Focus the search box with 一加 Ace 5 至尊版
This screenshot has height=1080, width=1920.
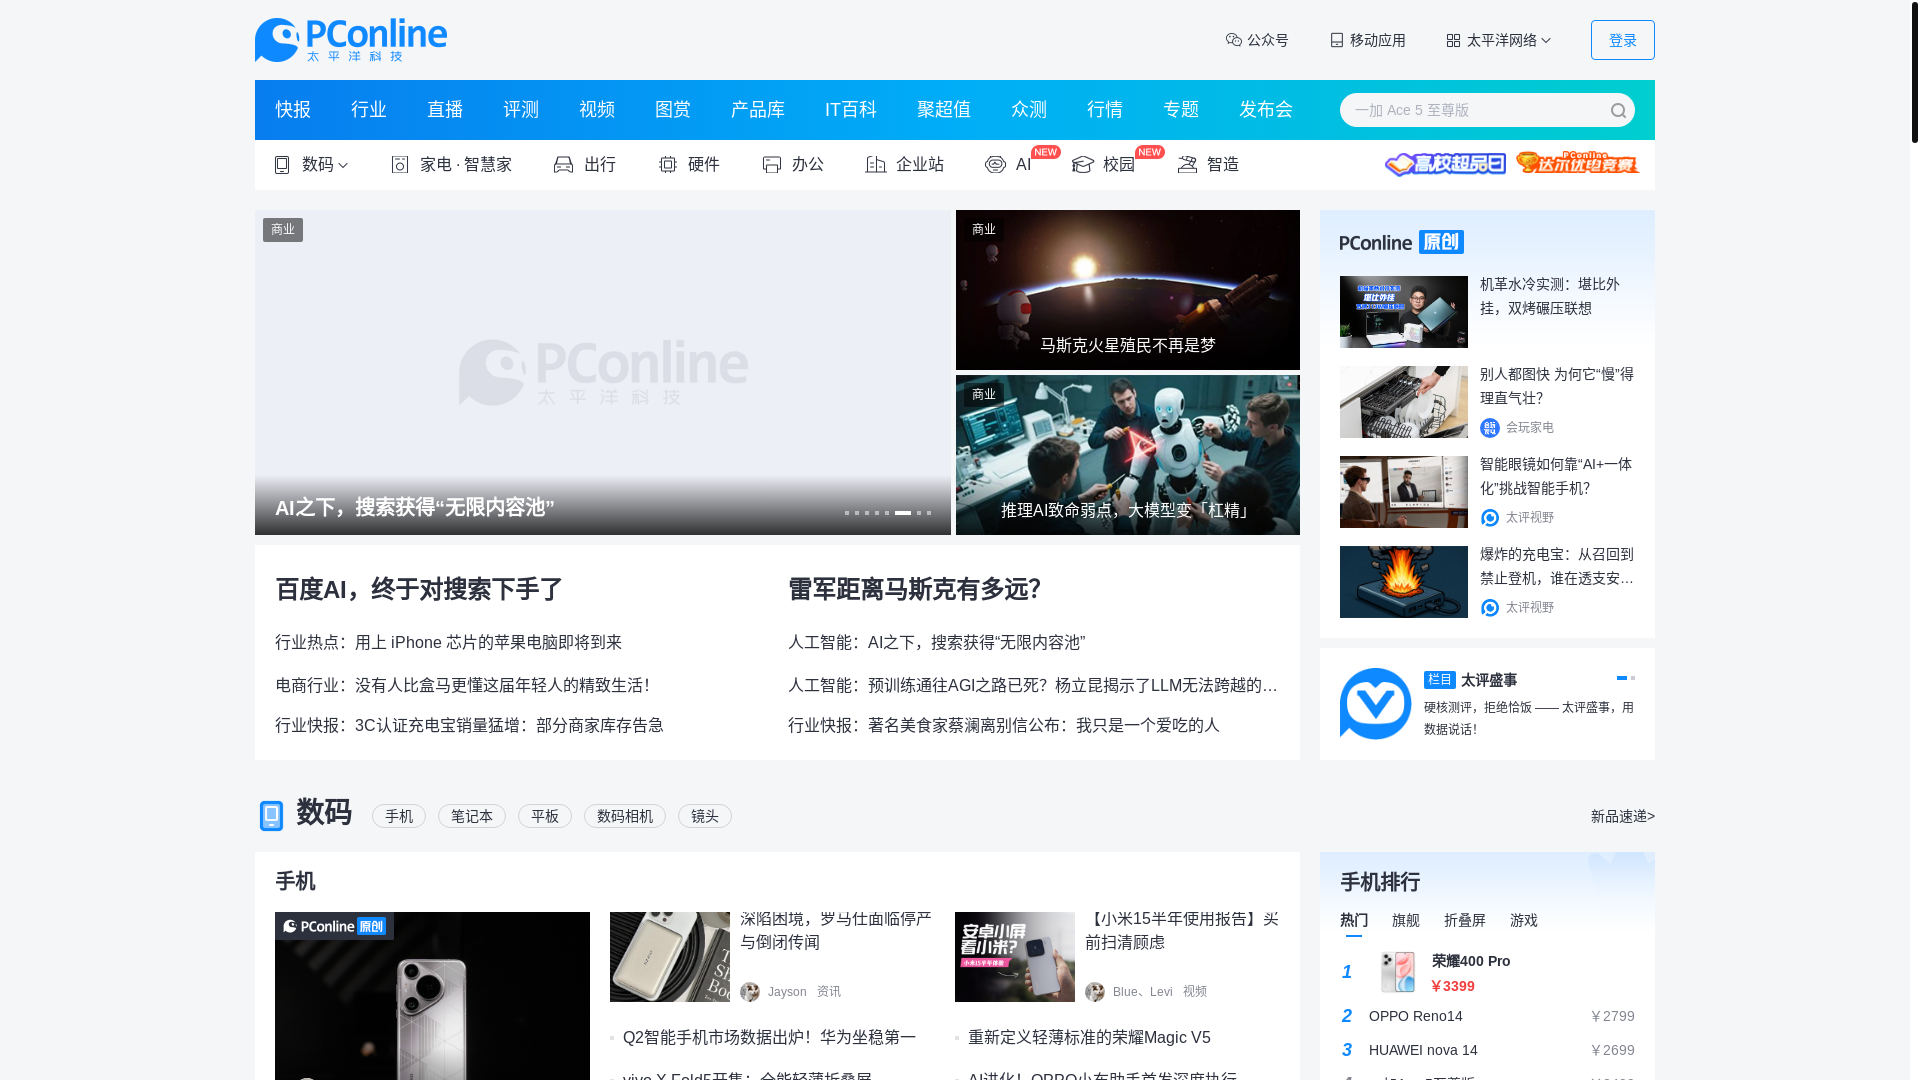click(x=1475, y=110)
